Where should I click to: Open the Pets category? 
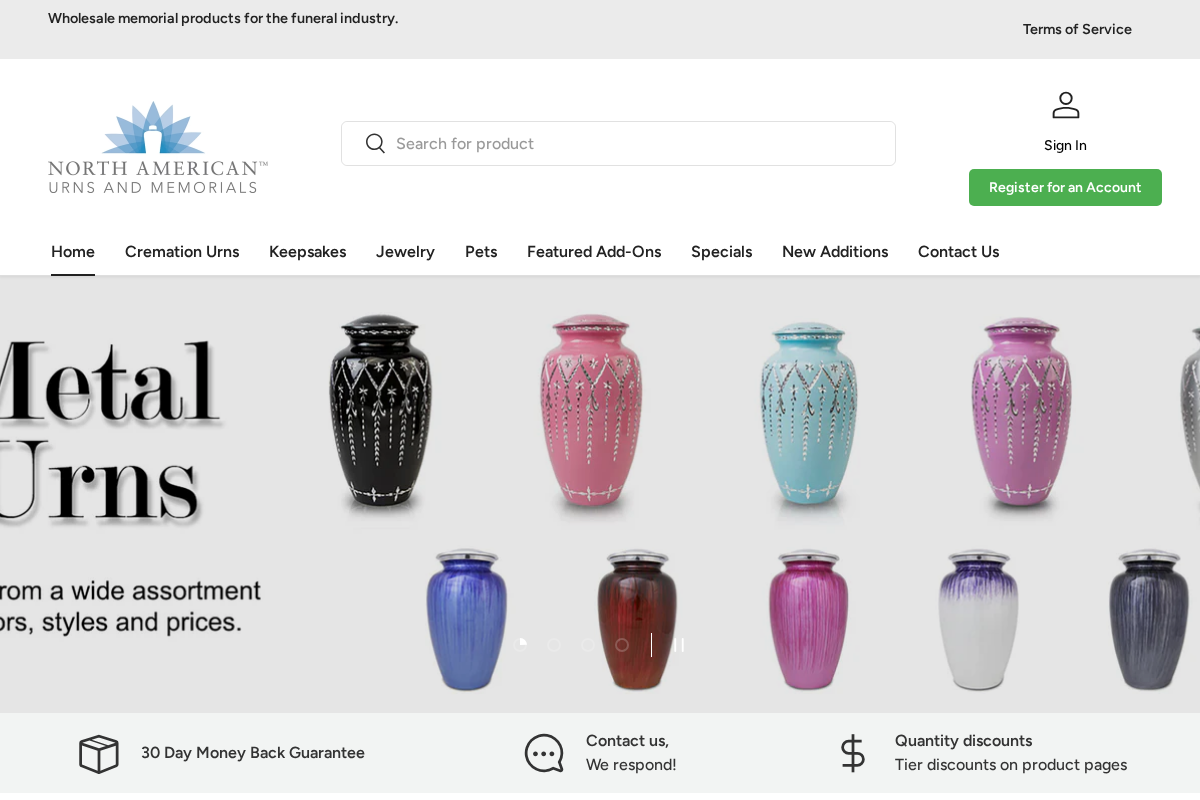(481, 251)
